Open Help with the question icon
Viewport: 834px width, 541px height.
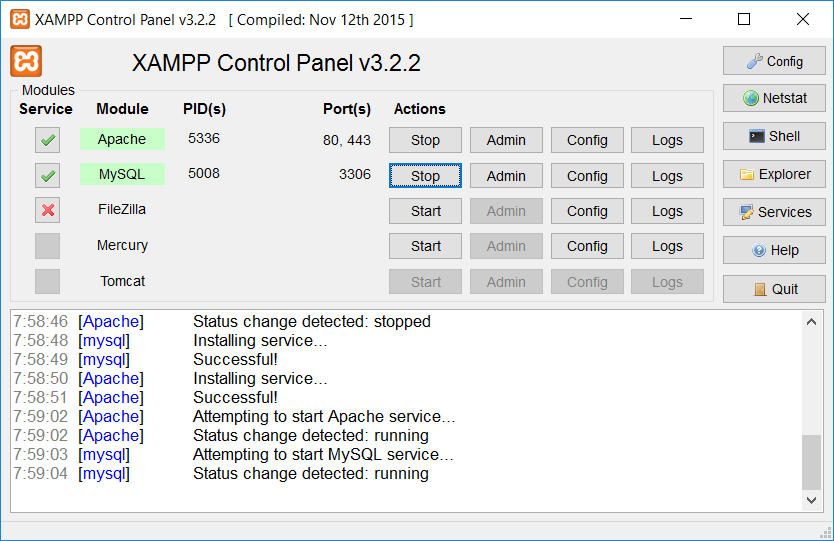click(x=774, y=250)
